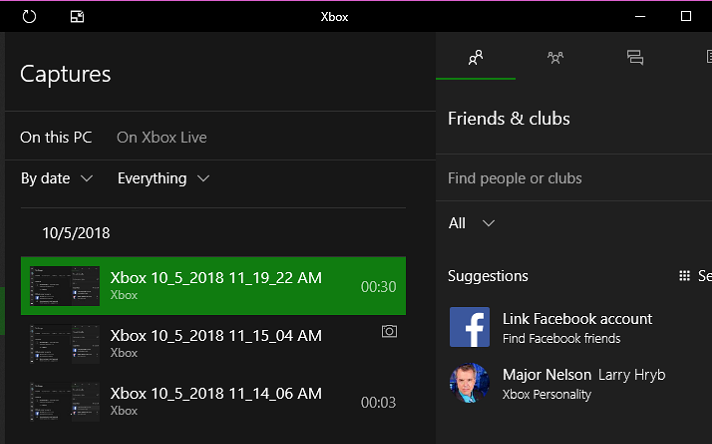
Task: Select the On this PC tab
Action: click(56, 137)
